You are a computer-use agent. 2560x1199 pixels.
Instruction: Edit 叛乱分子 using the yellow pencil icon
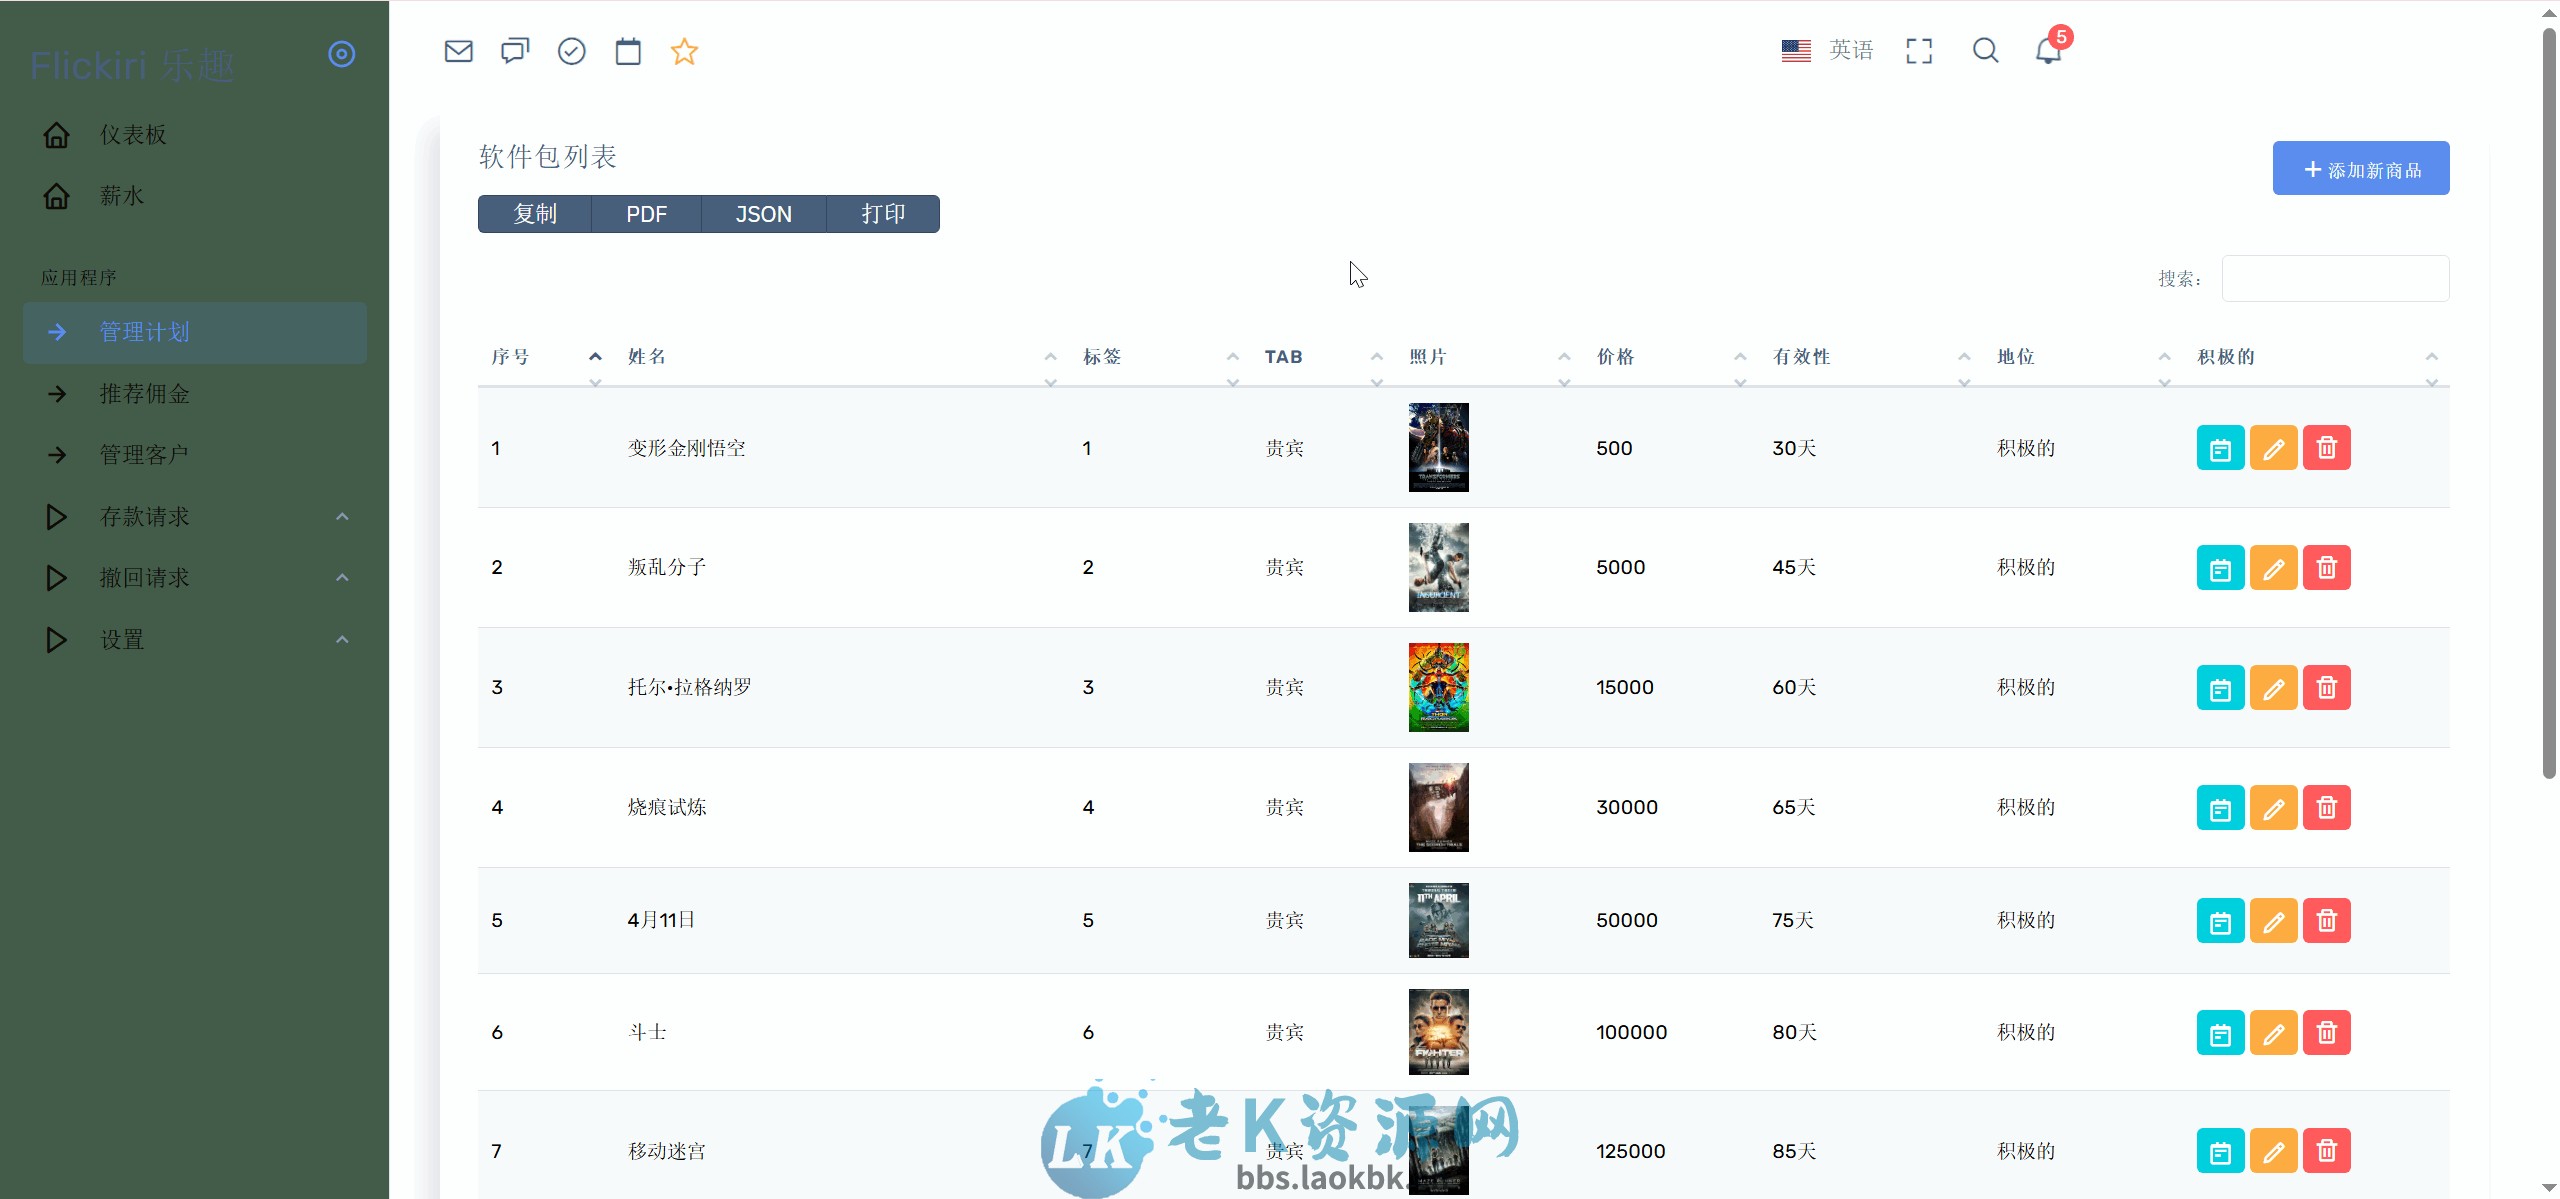2273,566
